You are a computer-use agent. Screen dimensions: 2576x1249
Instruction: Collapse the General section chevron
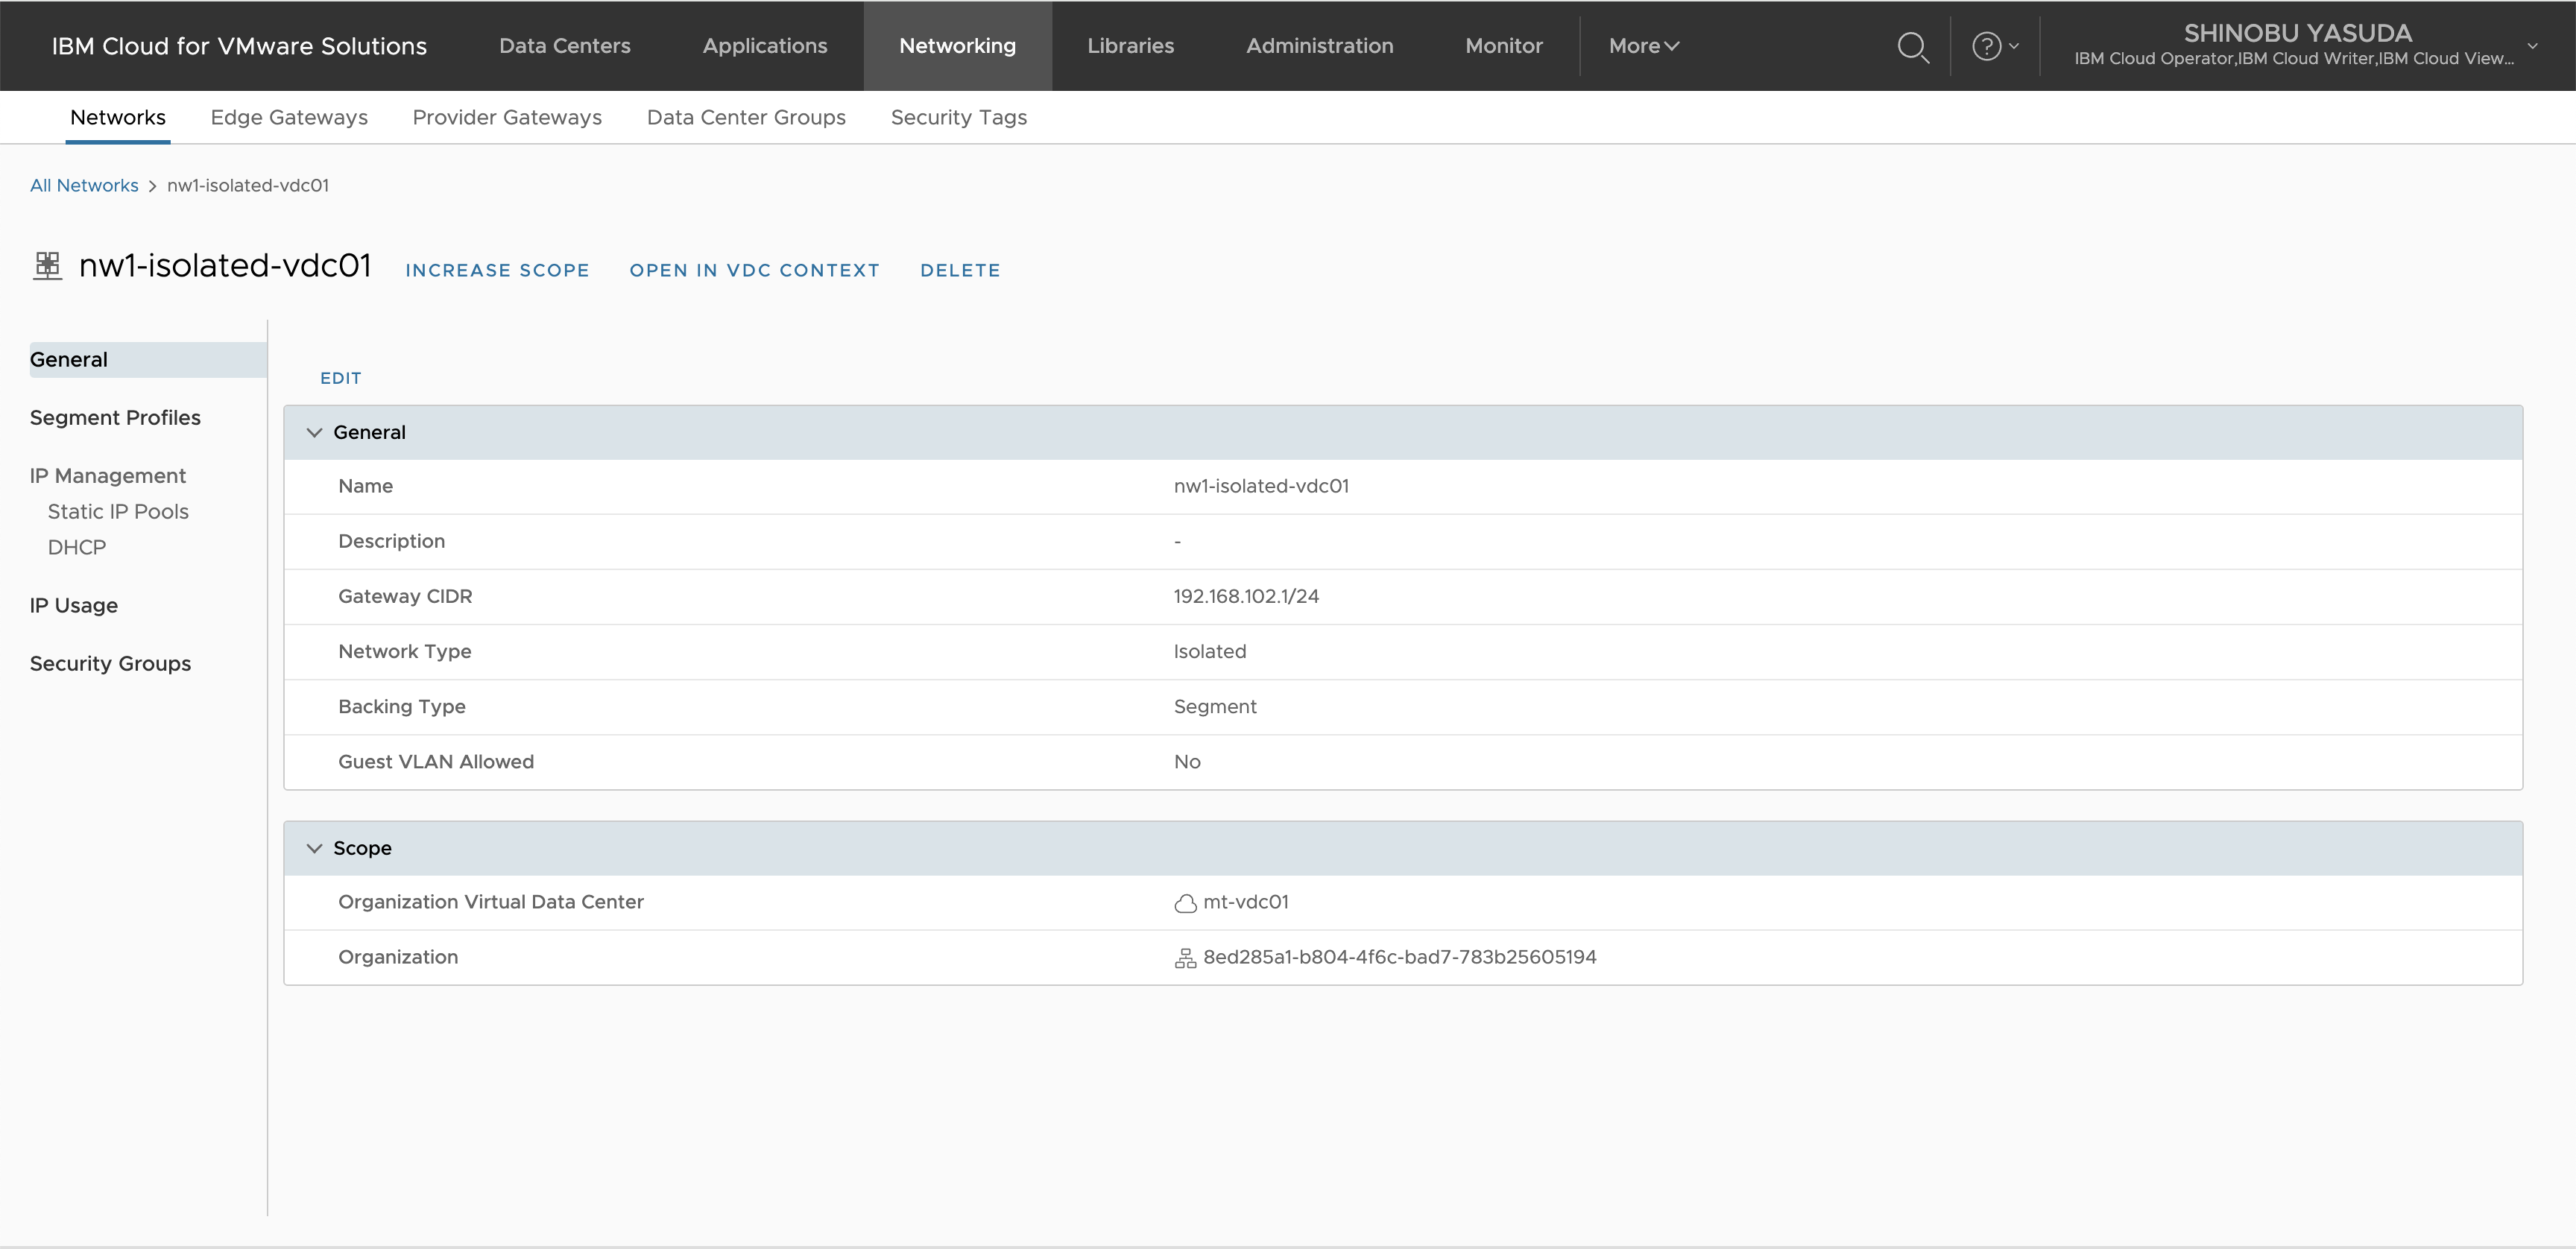tap(314, 432)
